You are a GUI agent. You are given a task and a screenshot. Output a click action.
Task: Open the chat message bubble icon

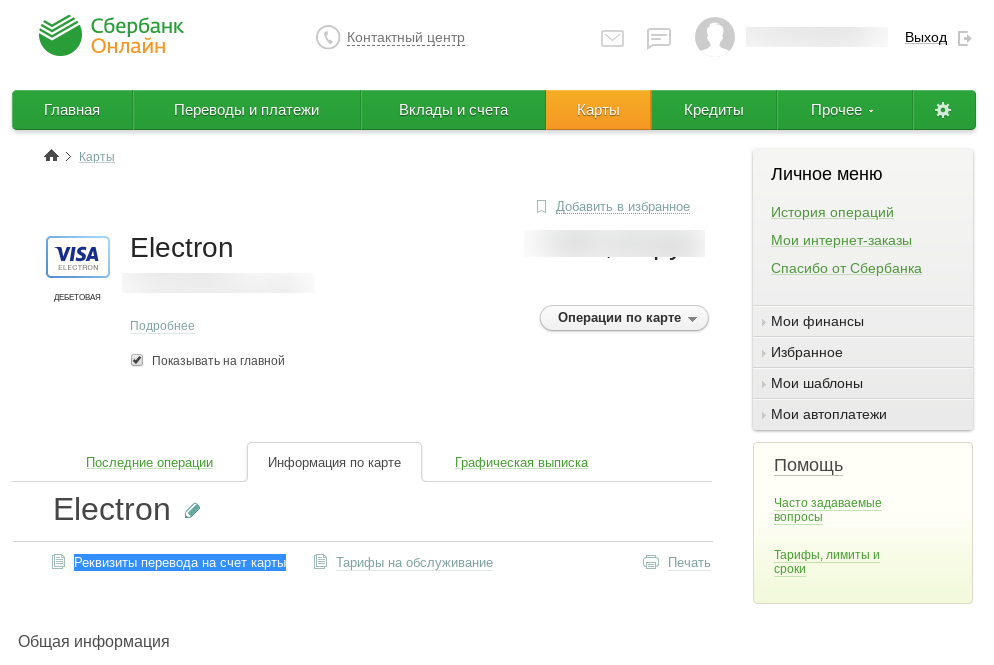pyautogui.click(x=659, y=39)
